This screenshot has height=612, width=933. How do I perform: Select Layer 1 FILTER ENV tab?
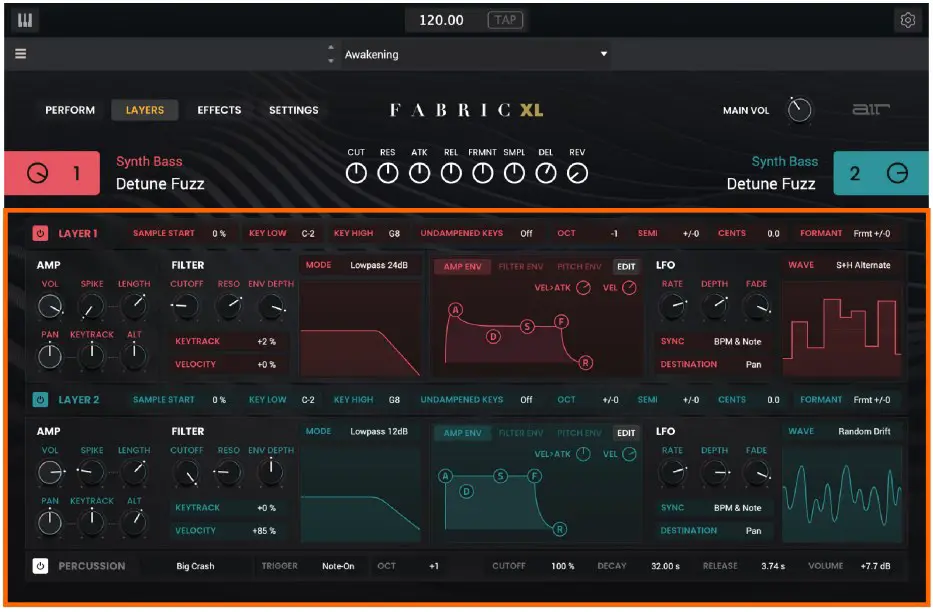pos(521,266)
